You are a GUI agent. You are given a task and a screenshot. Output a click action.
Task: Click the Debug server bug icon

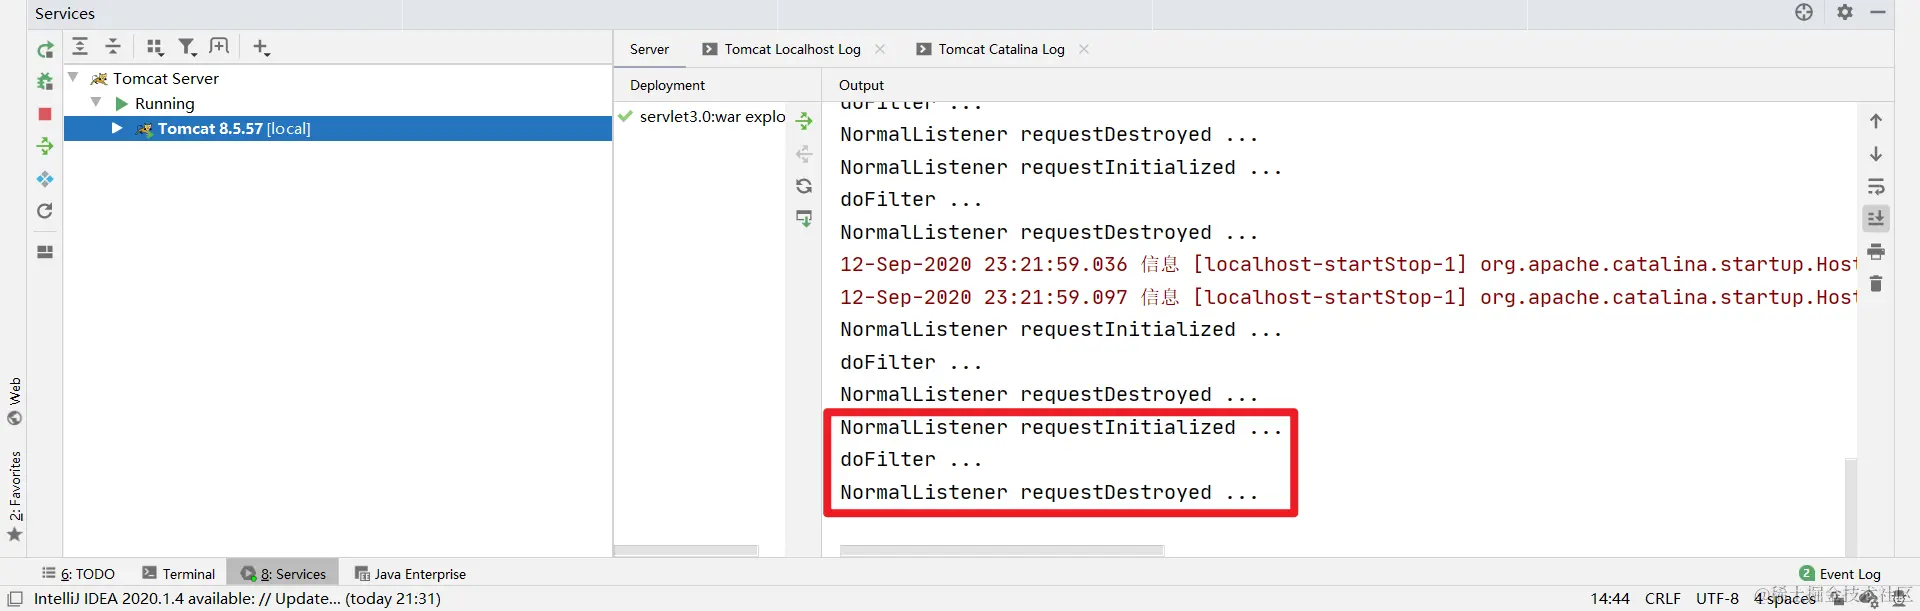click(45, 82)
